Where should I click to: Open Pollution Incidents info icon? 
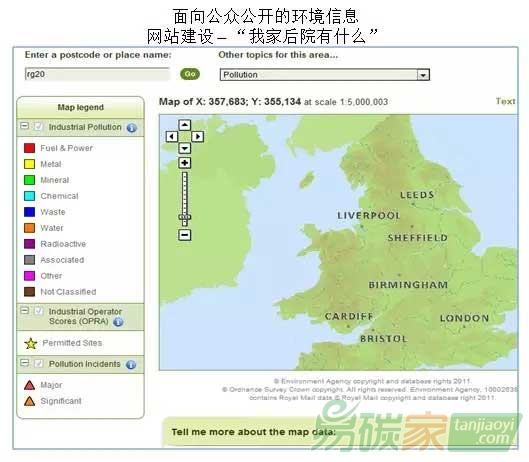(131, 364)
